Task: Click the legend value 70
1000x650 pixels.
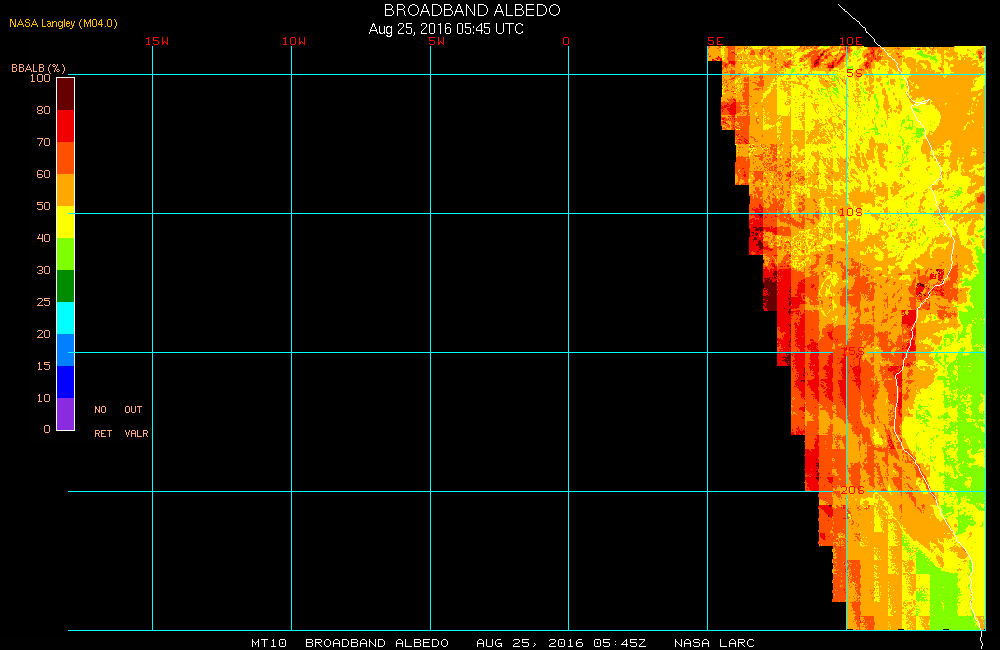Action: [x=43, y=142]
